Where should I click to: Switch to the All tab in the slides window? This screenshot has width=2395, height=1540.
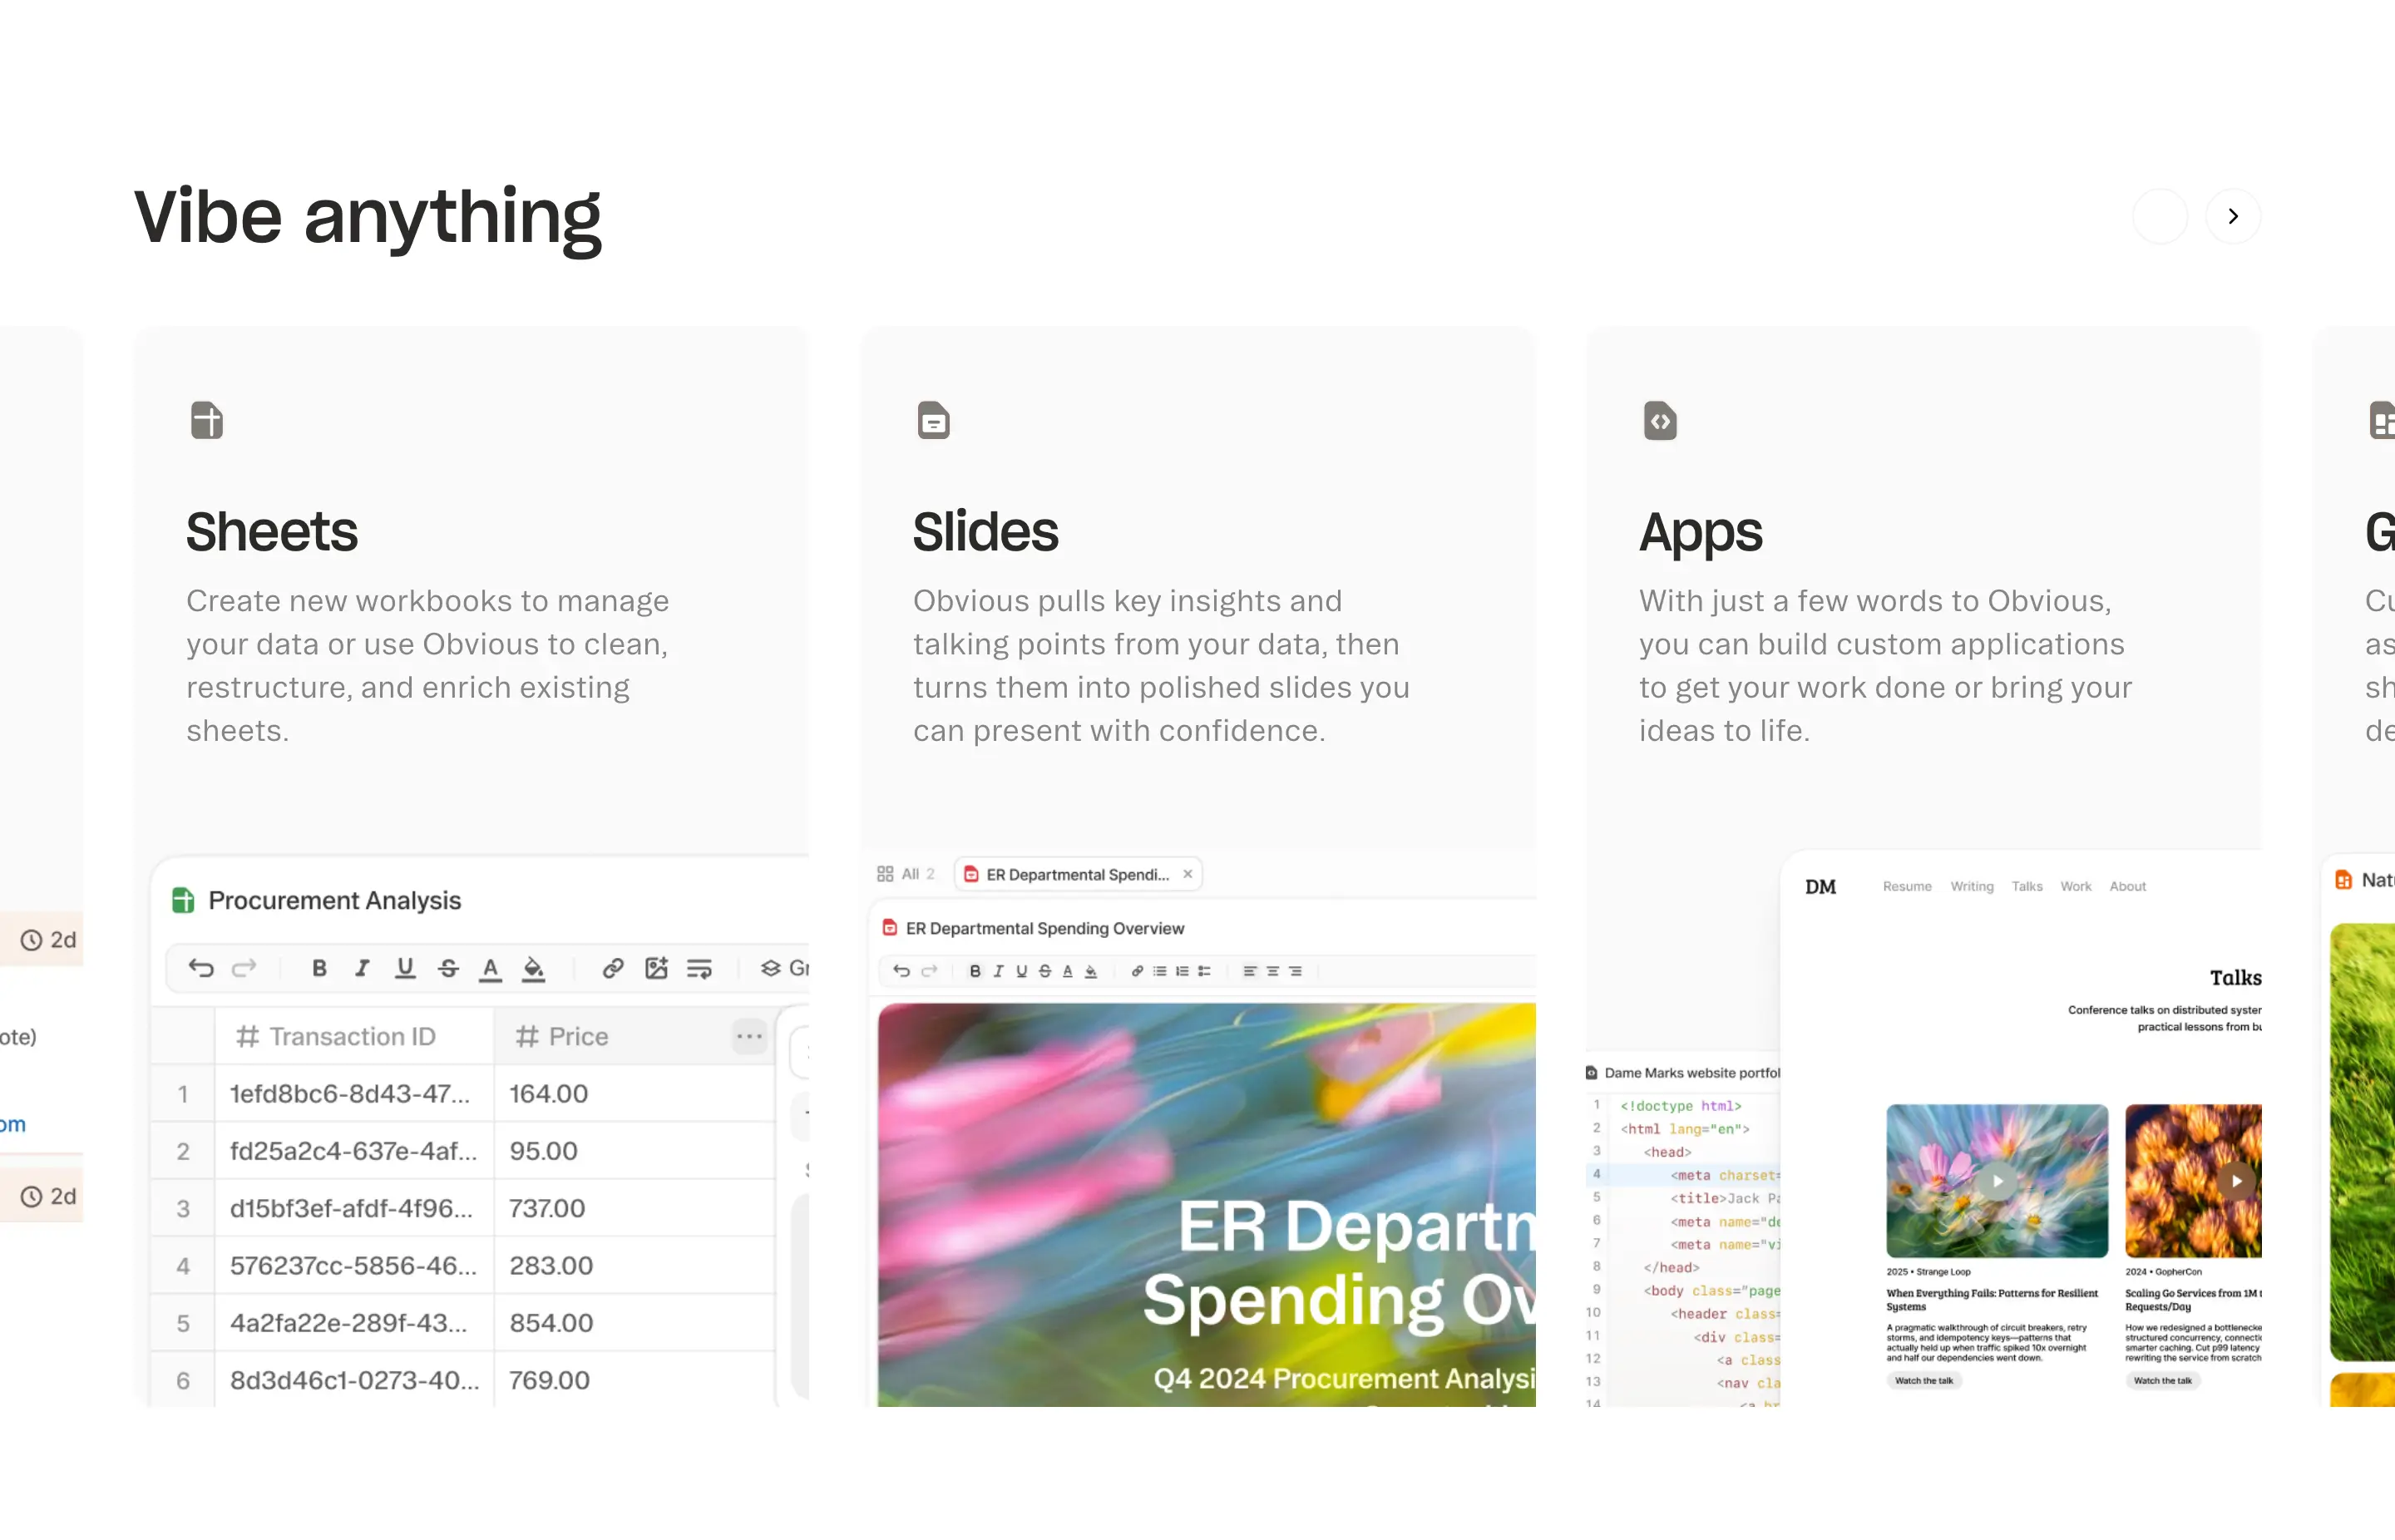point(910,873)
